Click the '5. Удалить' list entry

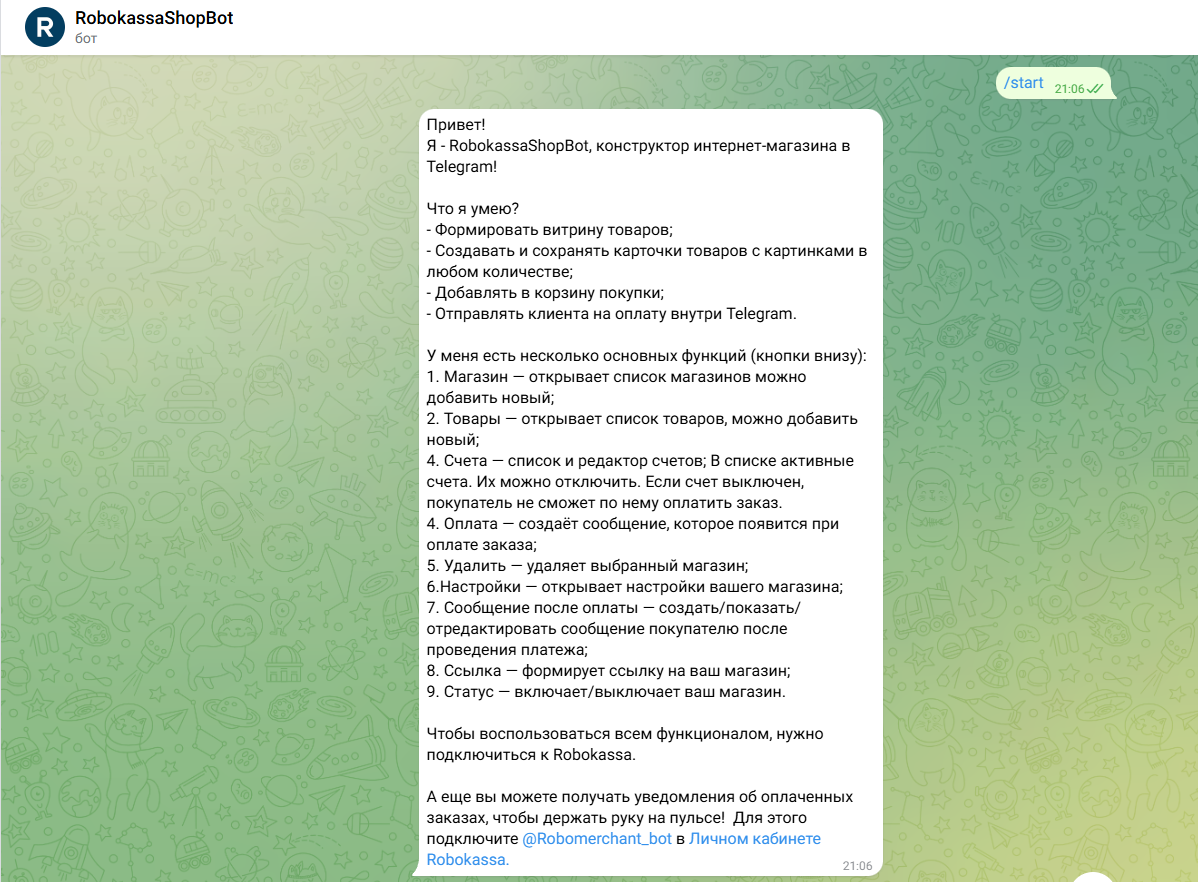(x=588, y=566)
